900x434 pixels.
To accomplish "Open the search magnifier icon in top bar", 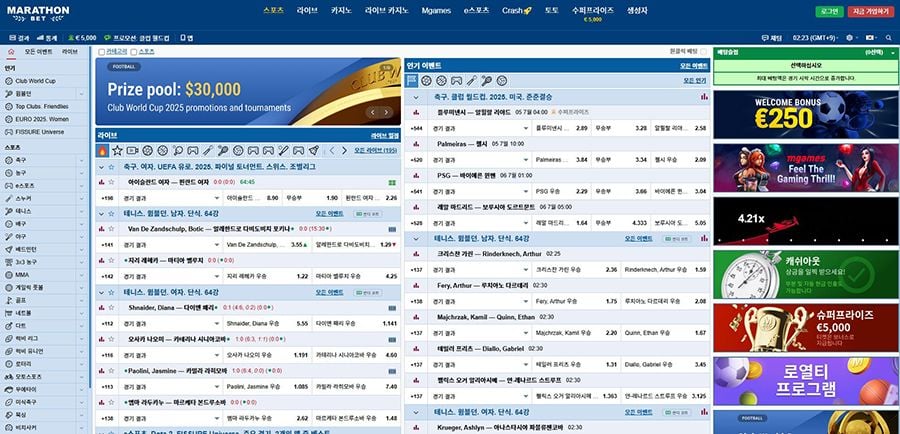I will [889, 38].
